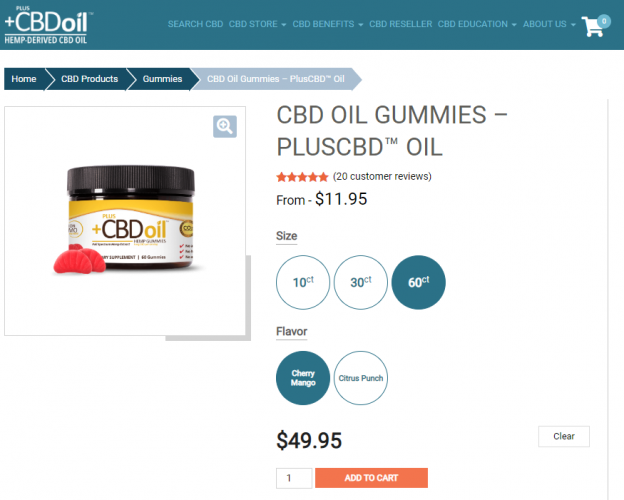Viewport: 624px width, 500px height.
Task: Expand the CBD Store dropdown menu
Action: pos(257,24)
